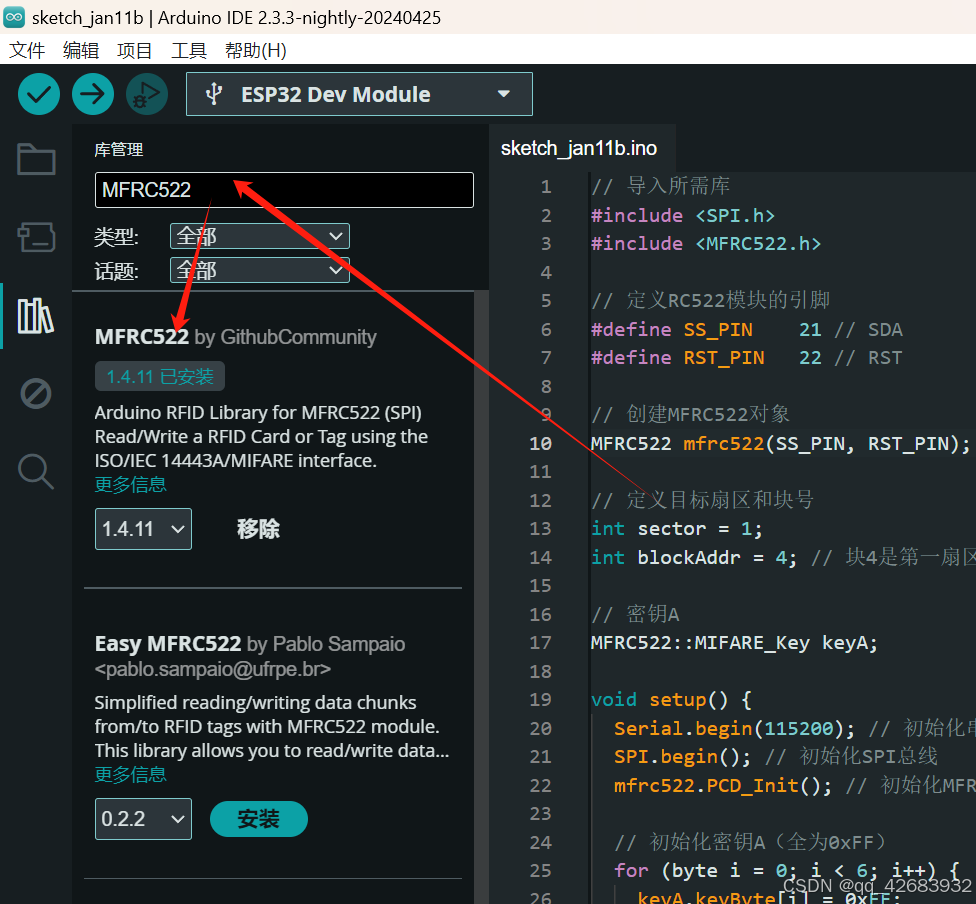This screenshot has height=904, width=976.
Task: Click the 导入所需库 comment on line 1
Action: tap(660, 186)
